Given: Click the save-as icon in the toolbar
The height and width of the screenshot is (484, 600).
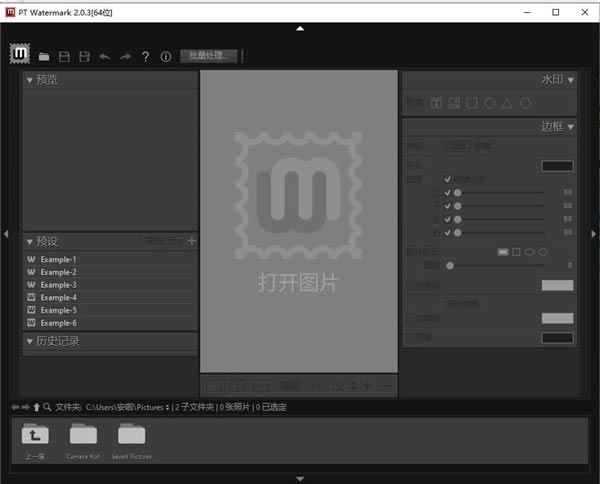Looking at the screenshot, I should click(x=84, y=57).
